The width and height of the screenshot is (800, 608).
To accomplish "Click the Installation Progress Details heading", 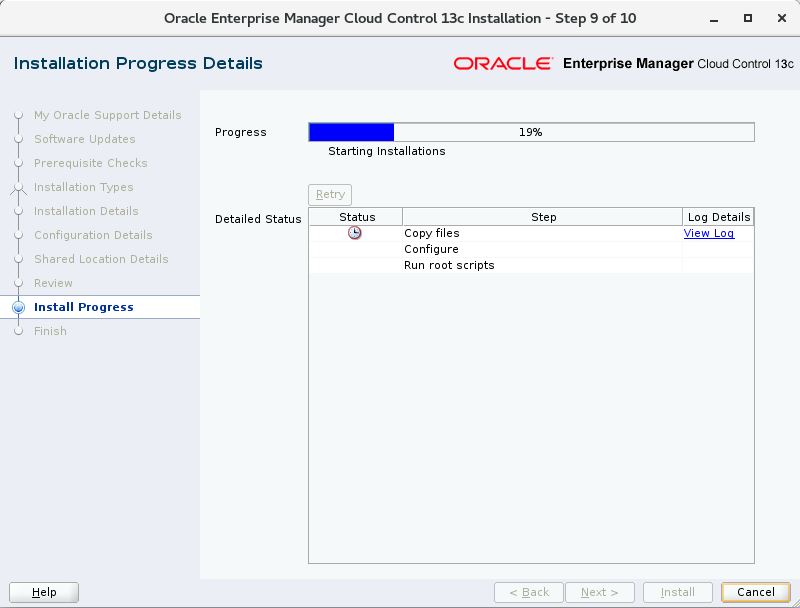I will (138, 63).
